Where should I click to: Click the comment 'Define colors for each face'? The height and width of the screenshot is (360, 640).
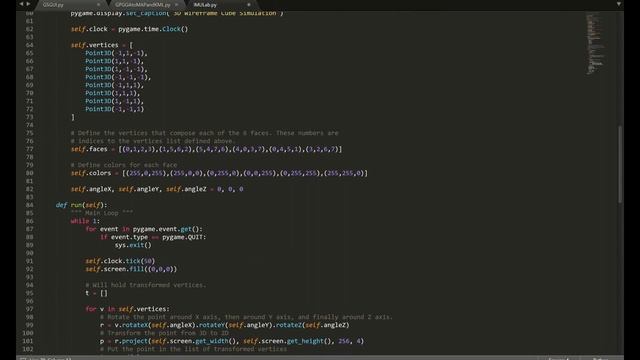[x=124, y=165]
